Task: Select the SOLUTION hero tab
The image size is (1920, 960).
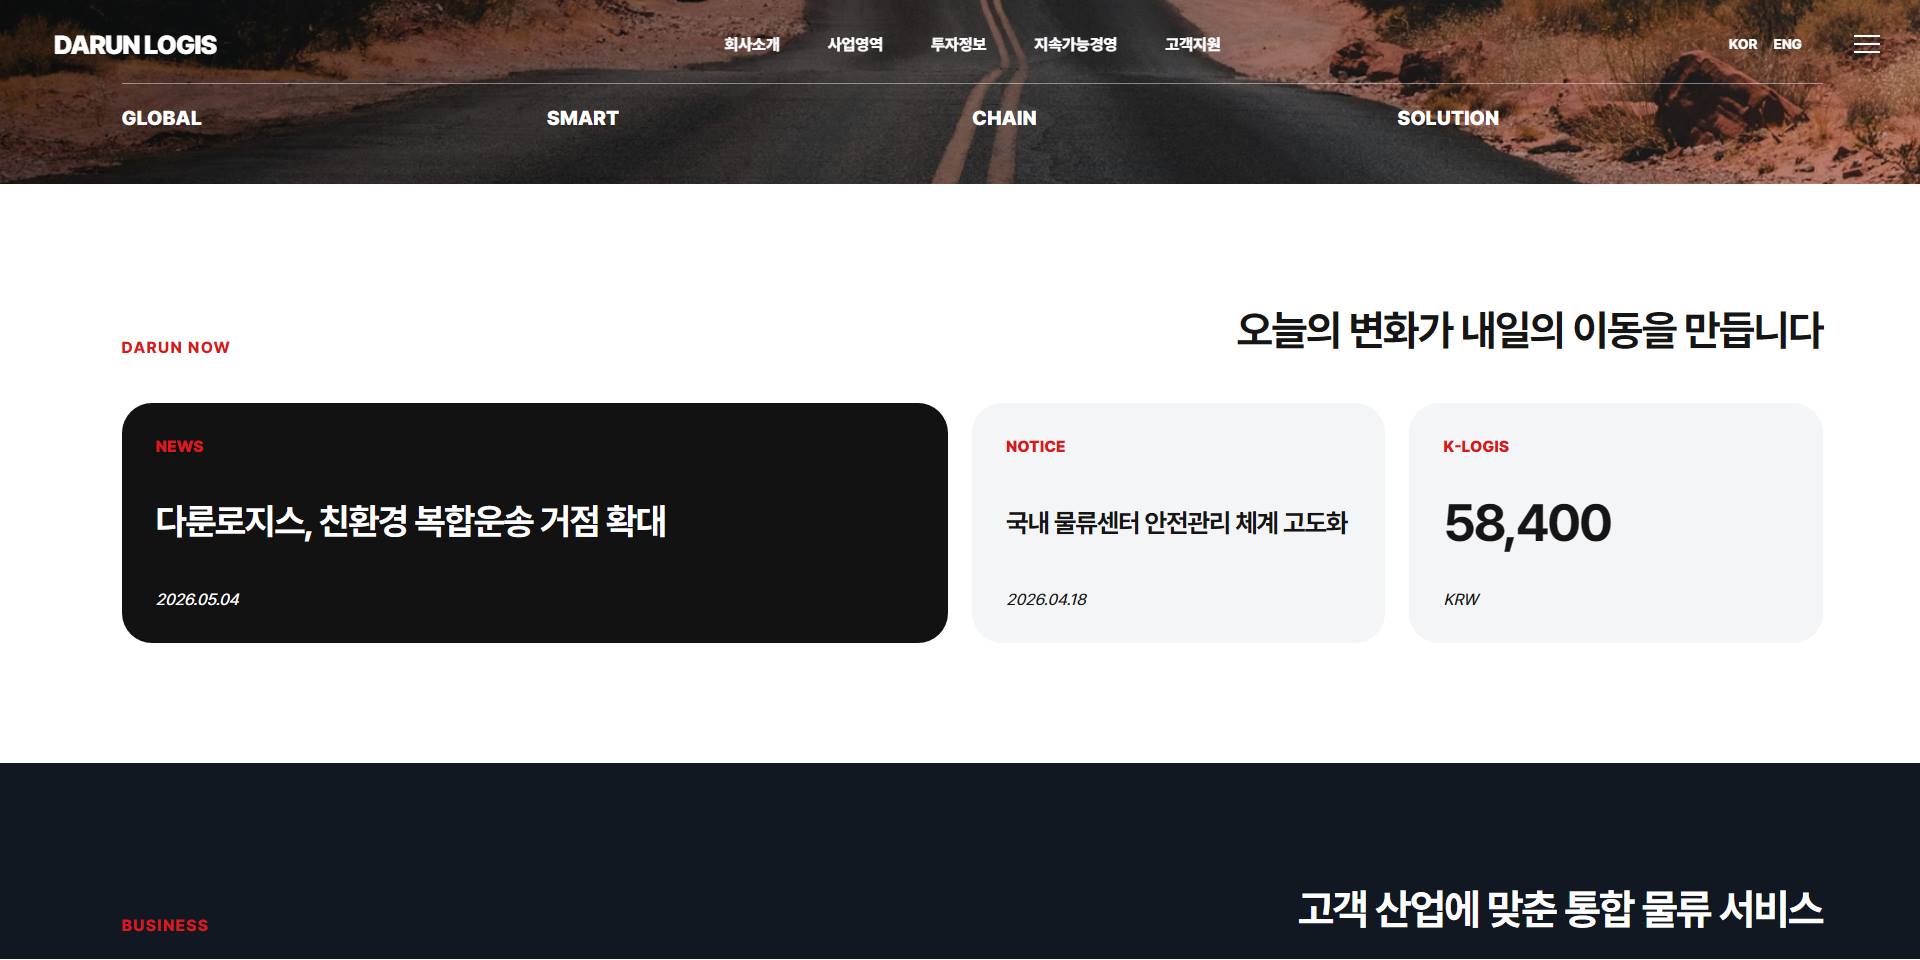Action: [x=1448, y=118]
